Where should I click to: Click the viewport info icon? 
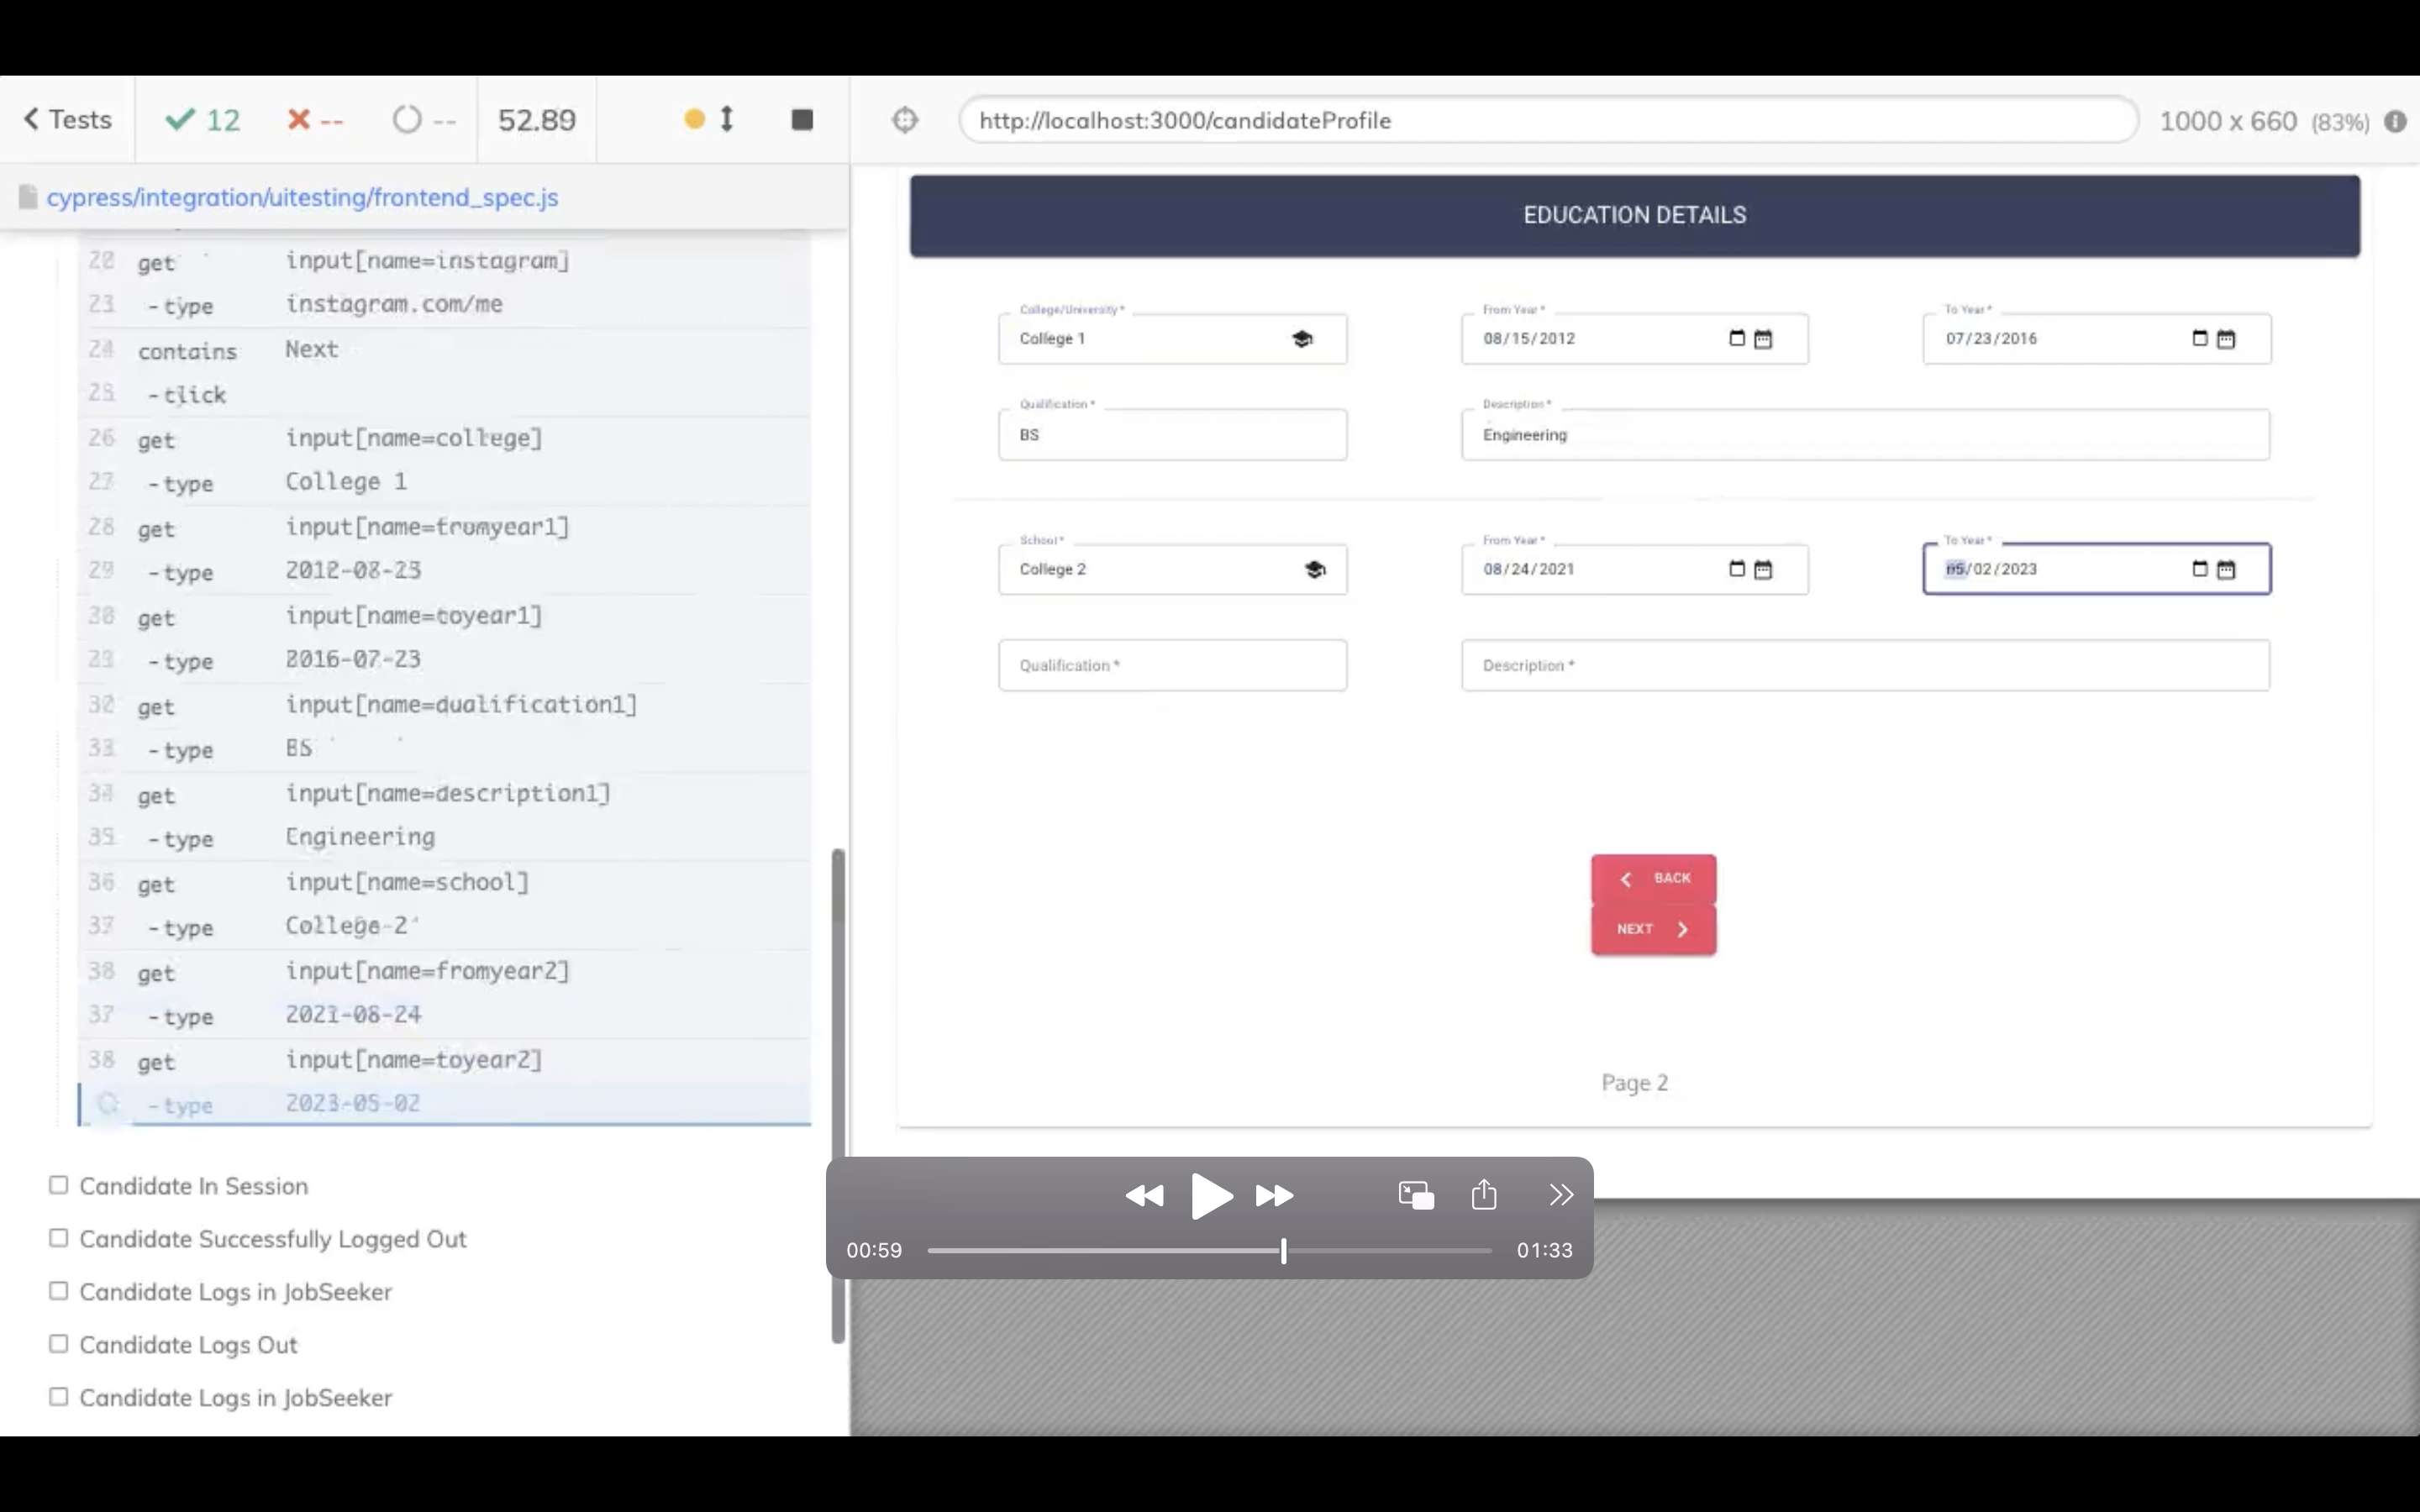point(2395,121)
